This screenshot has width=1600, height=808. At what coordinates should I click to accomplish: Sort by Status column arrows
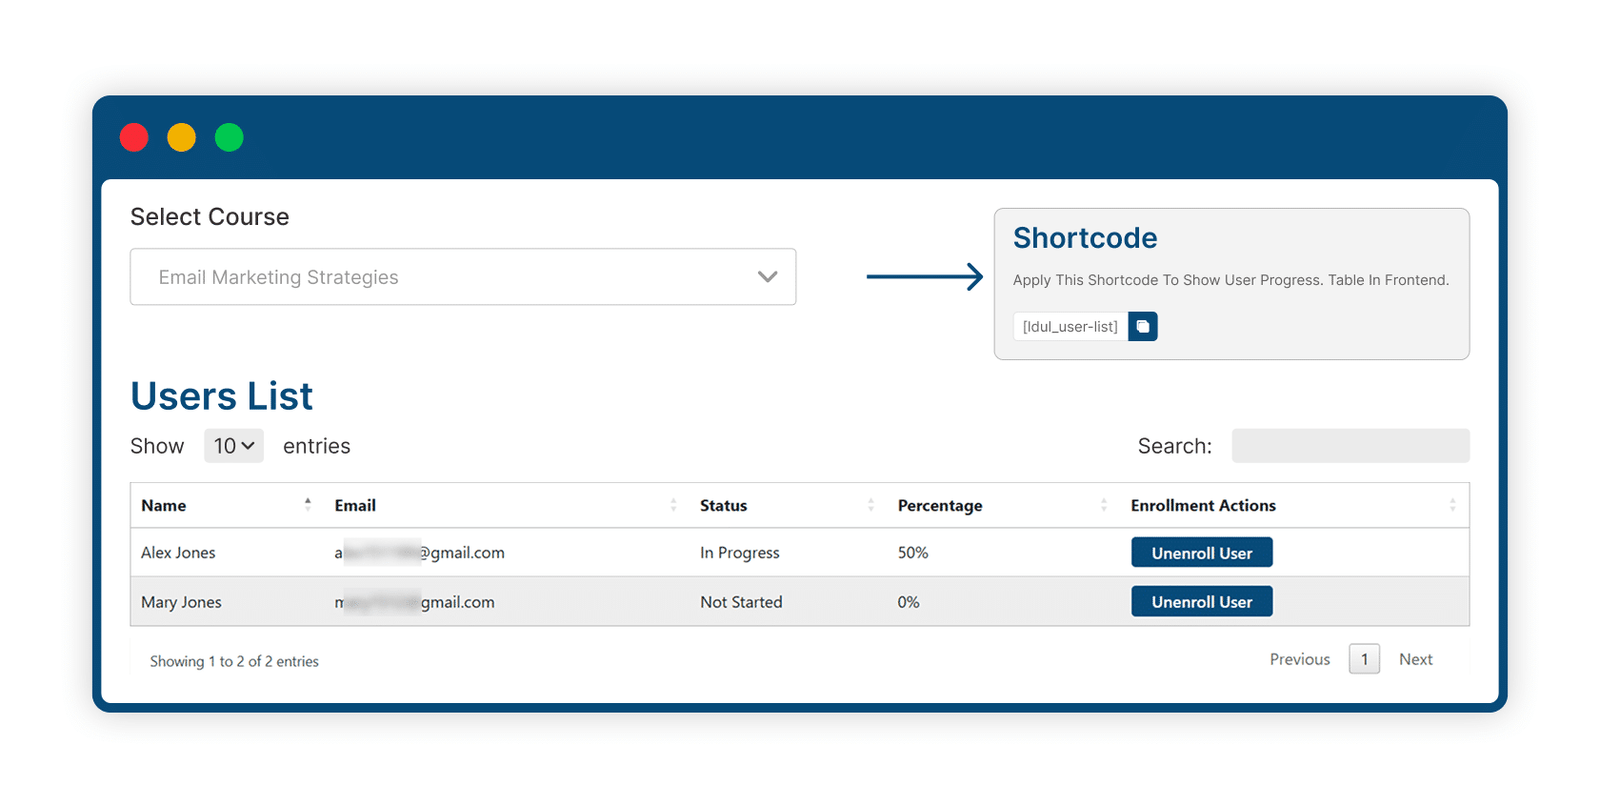click(871, 505)
